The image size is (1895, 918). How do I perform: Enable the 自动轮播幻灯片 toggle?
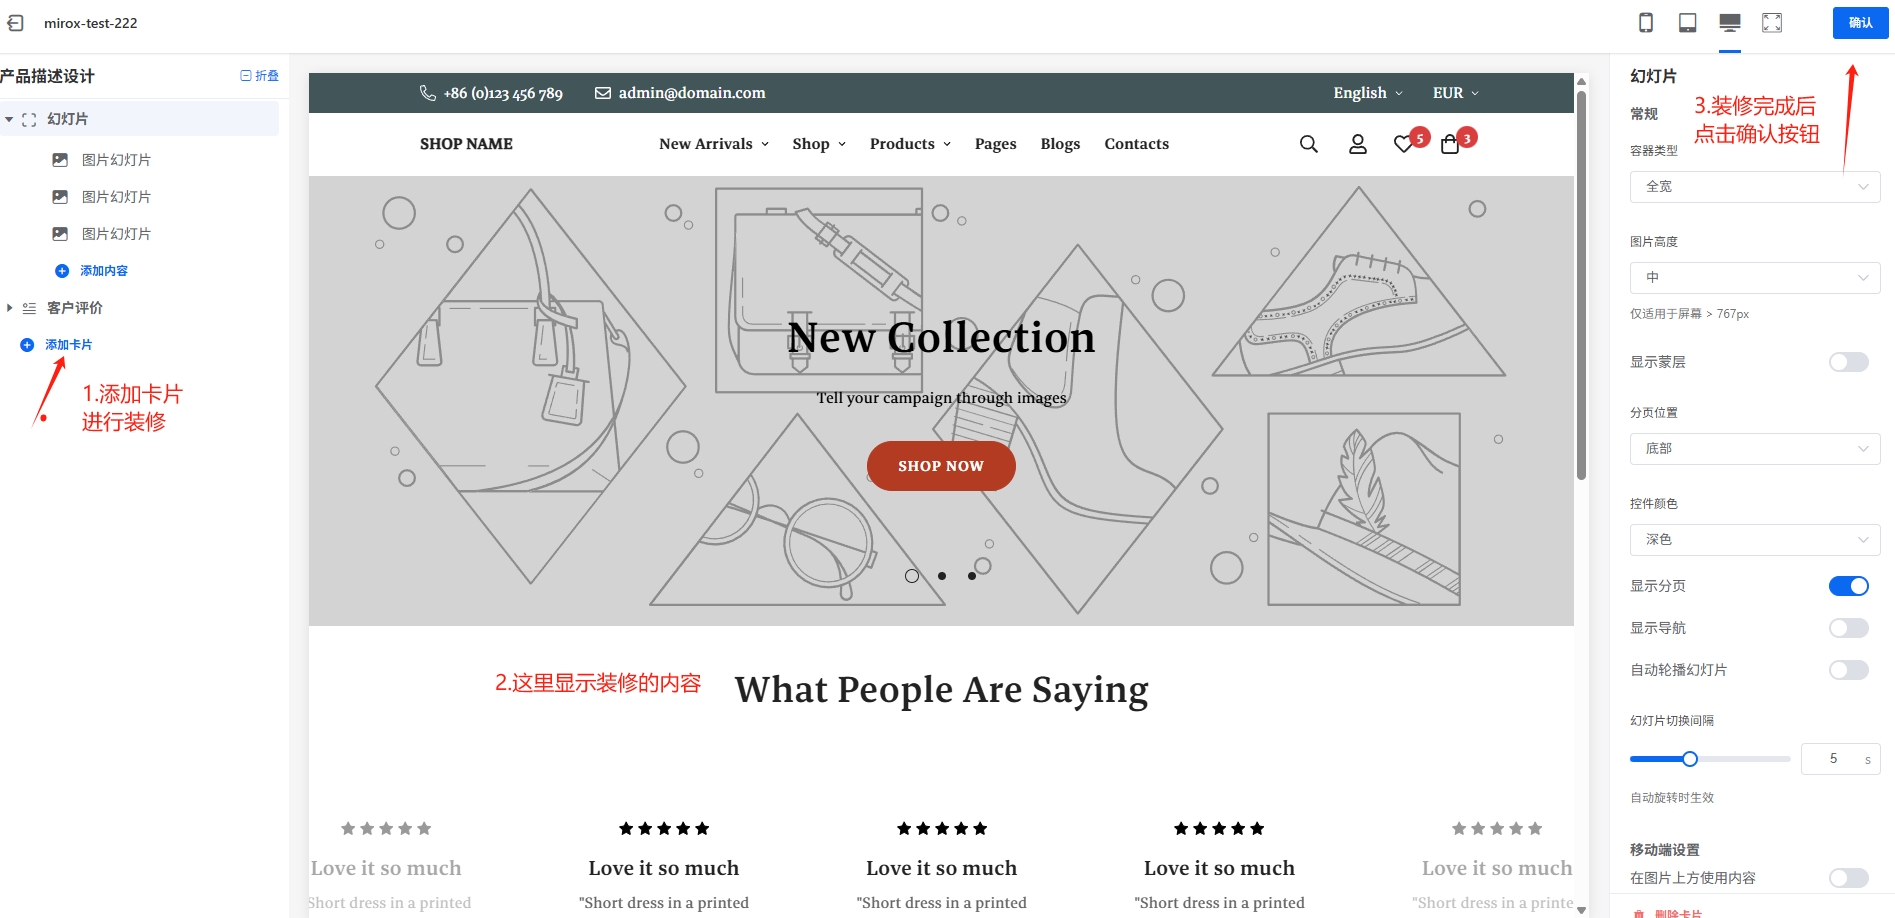click(x=1848, y=670)
